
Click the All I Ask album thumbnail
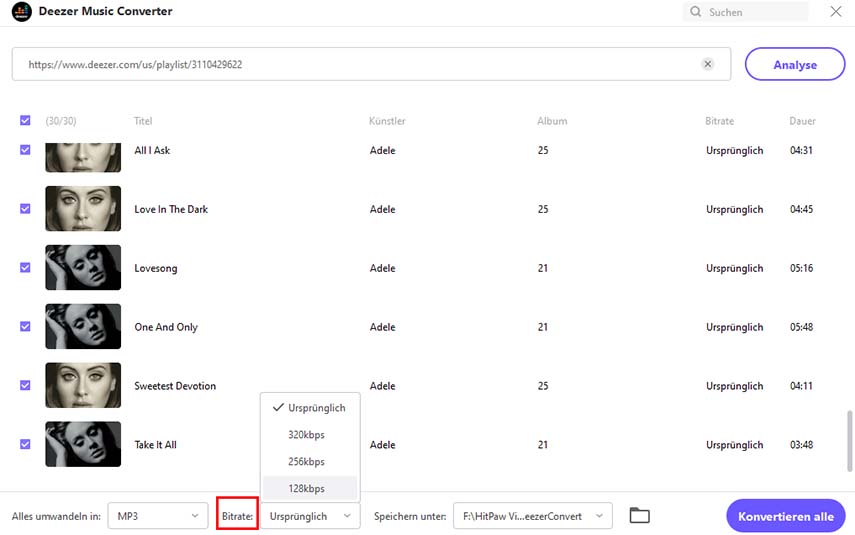pos(83,158)
